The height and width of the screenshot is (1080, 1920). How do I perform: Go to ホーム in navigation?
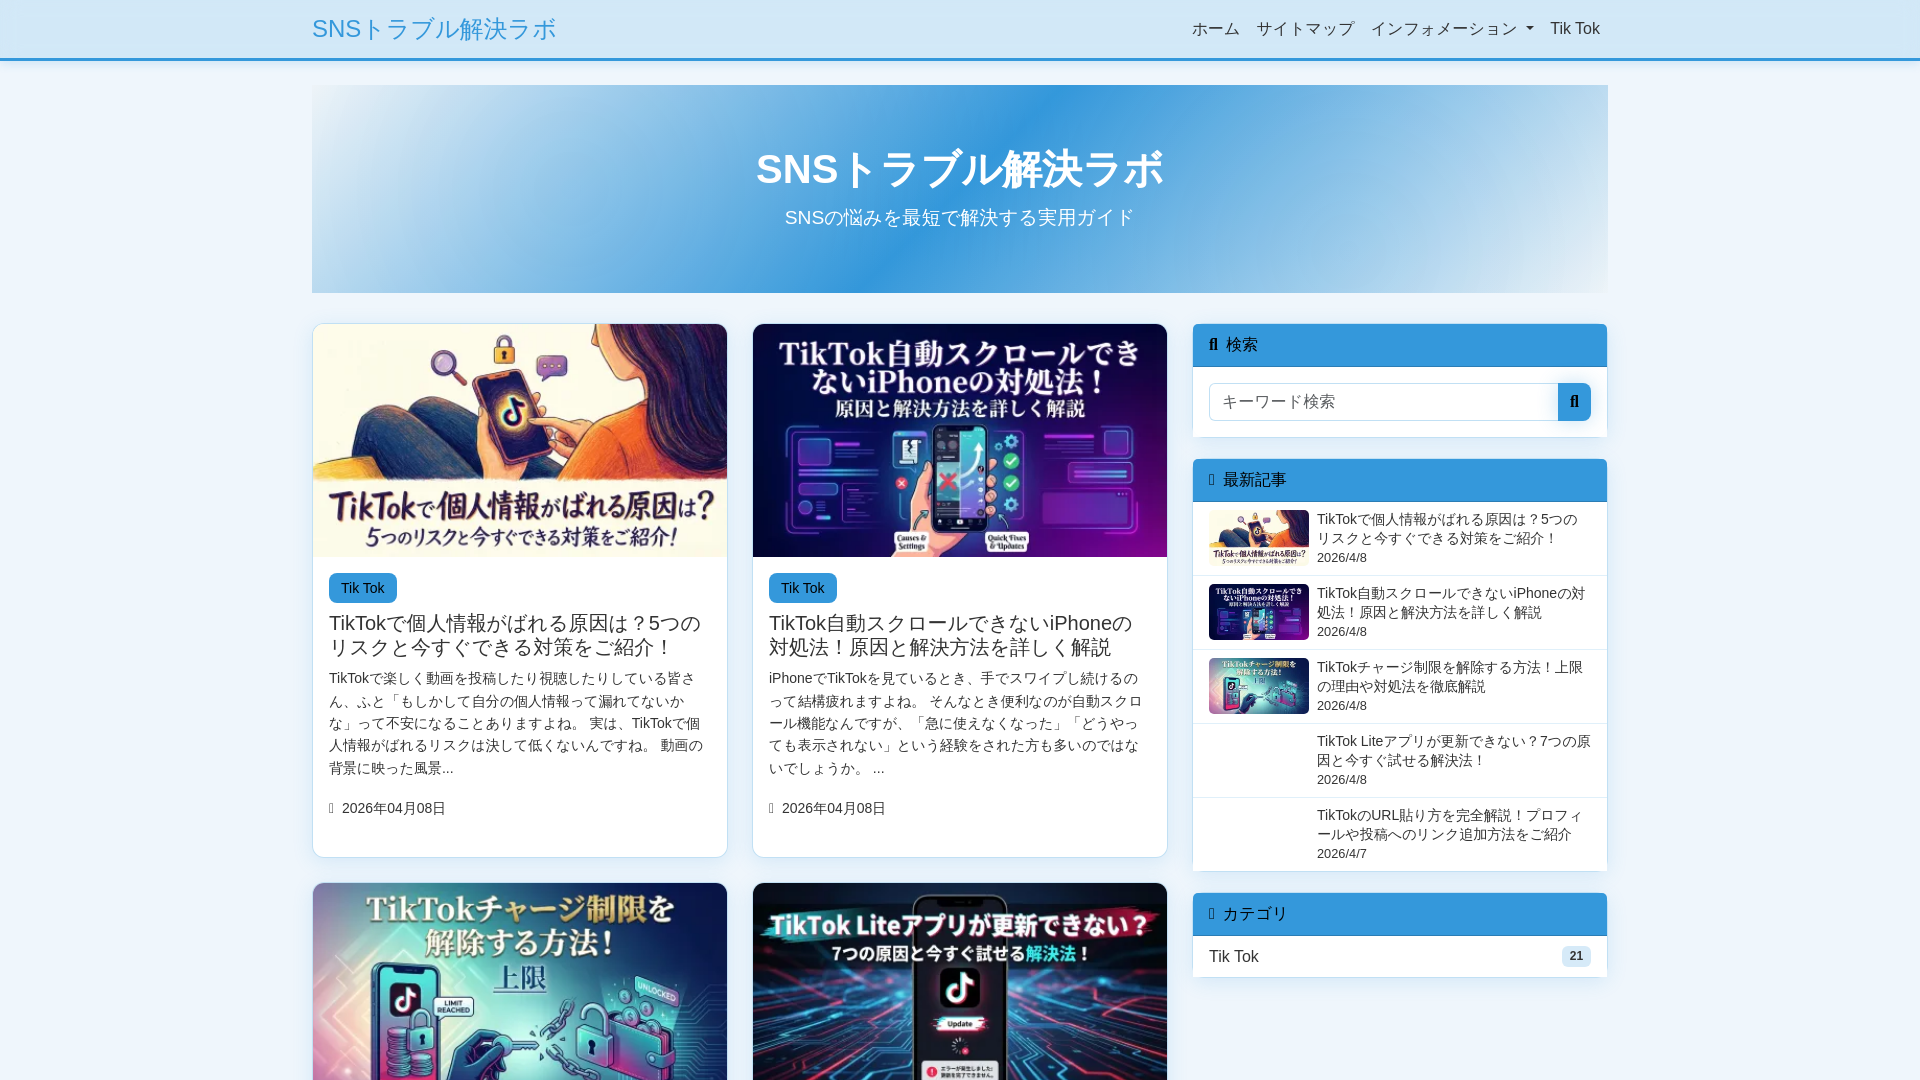tap(1216, 29)
